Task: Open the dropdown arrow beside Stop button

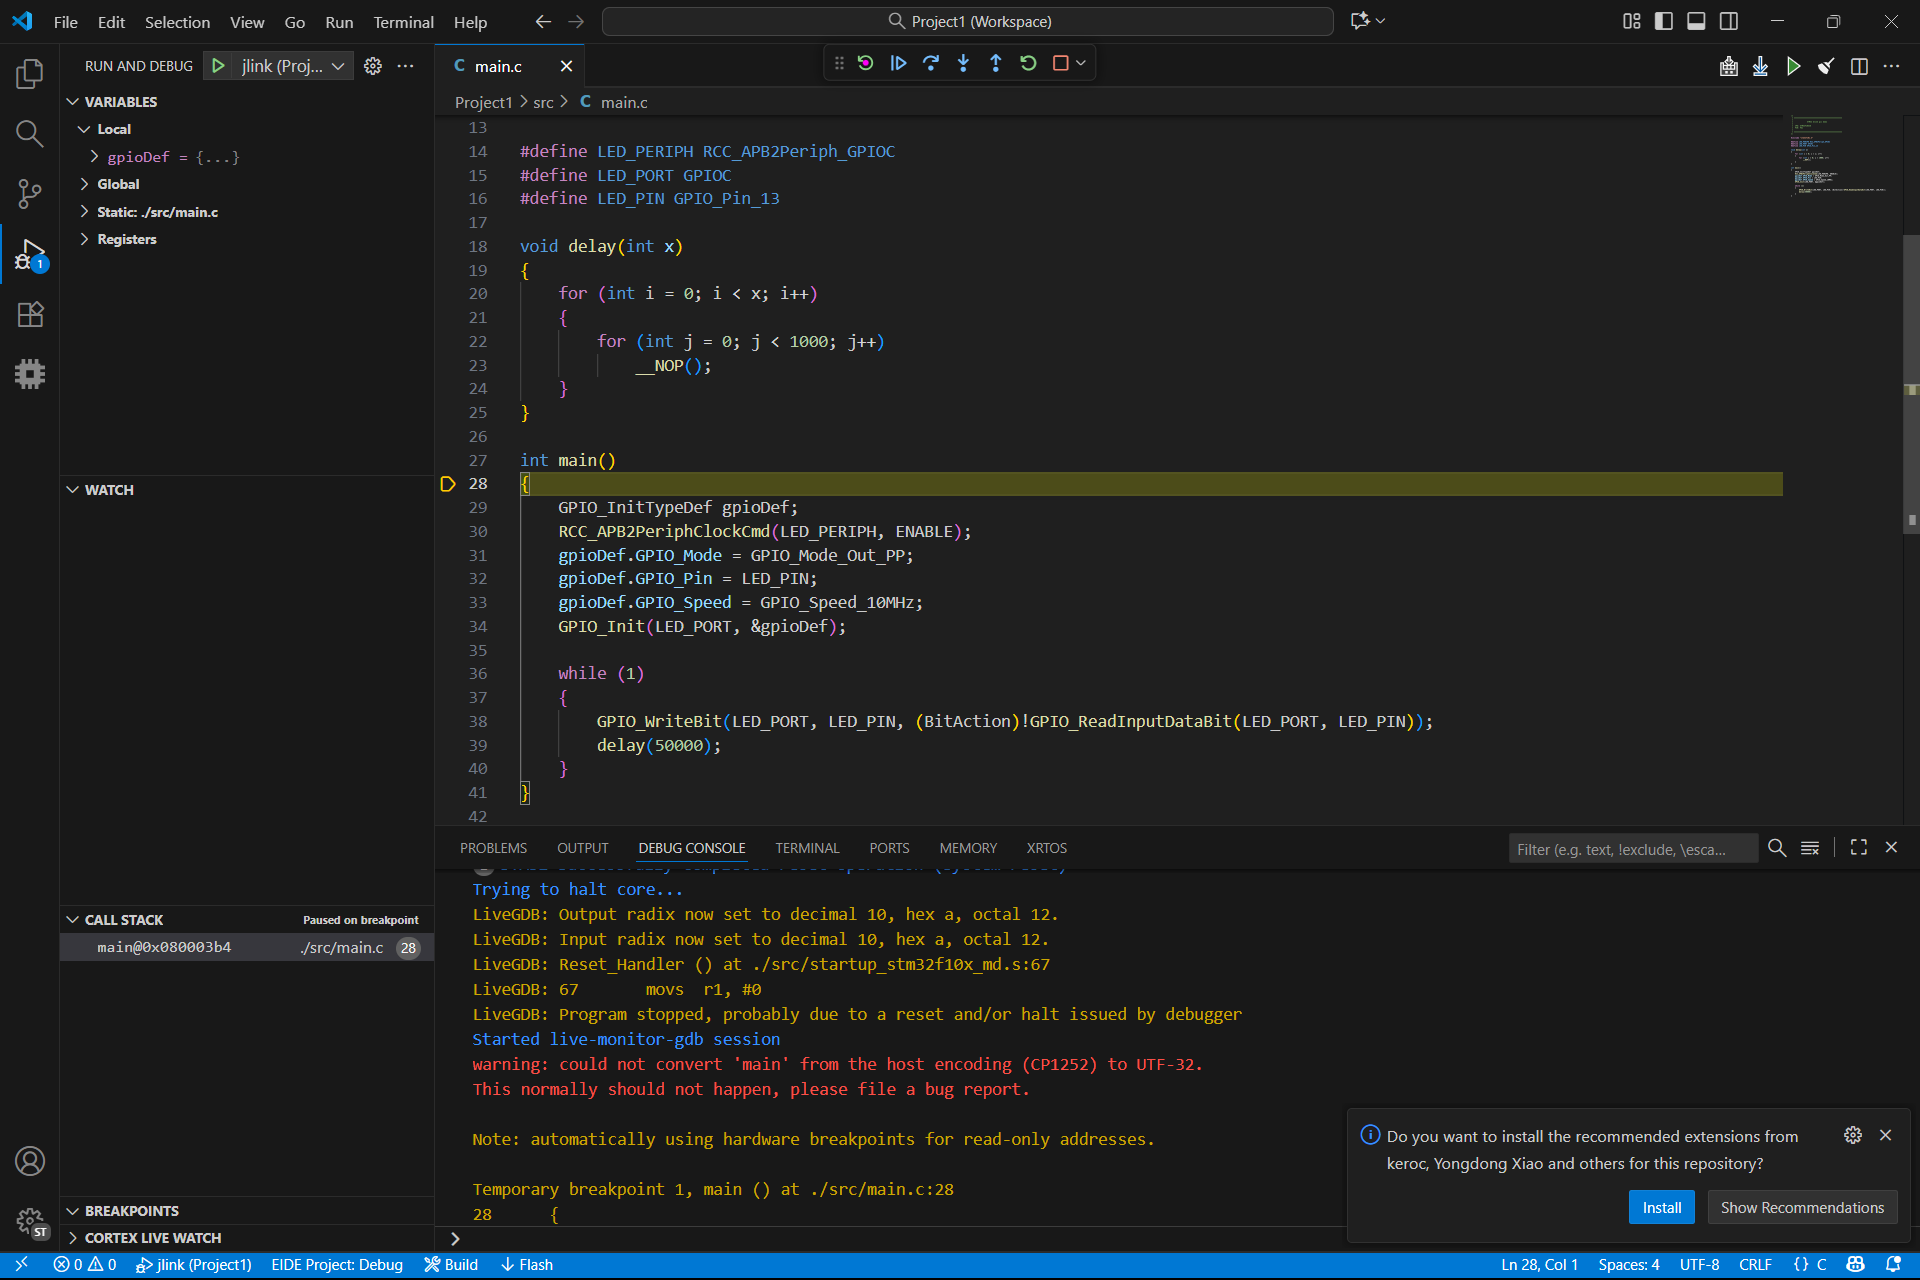Action: point(1081,63)
